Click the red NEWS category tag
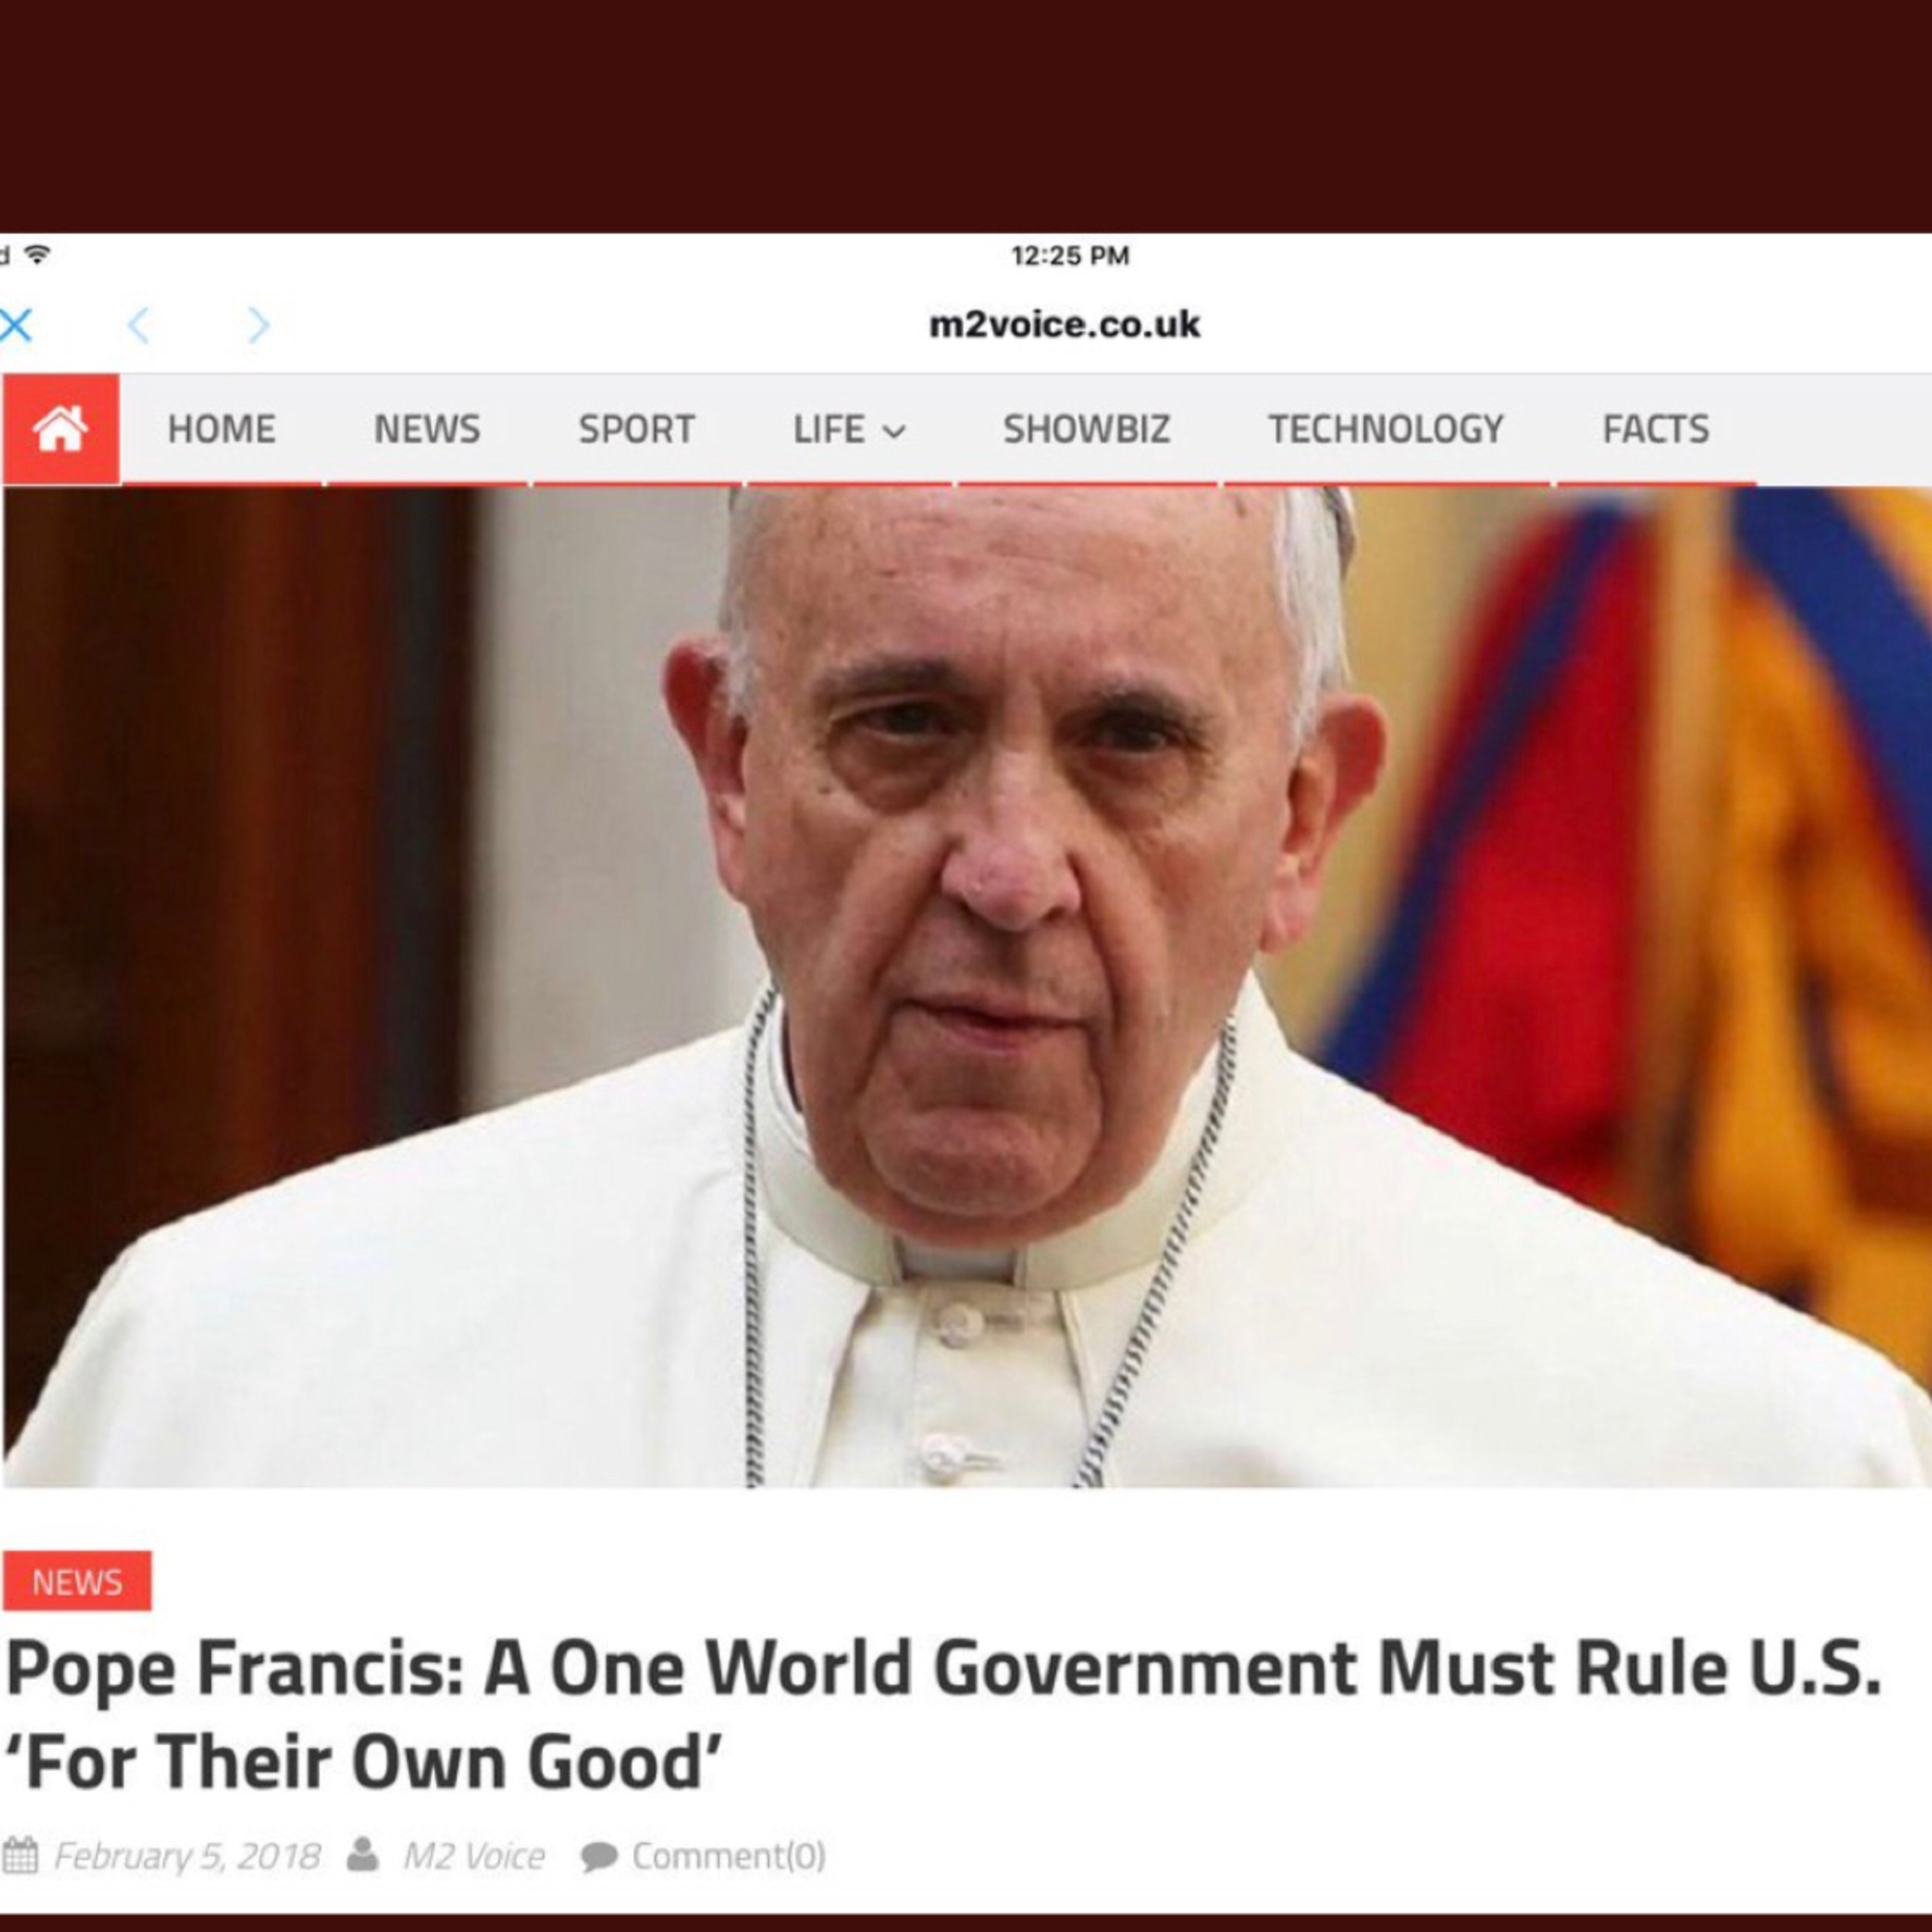This screenshot has height=1932, width=1932. pos(77,1582)
